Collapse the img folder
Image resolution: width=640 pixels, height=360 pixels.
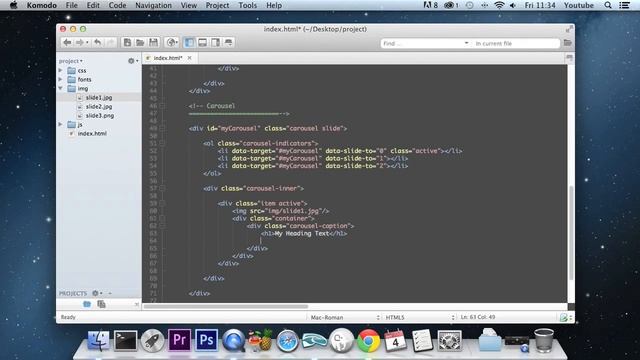point(60,88)
